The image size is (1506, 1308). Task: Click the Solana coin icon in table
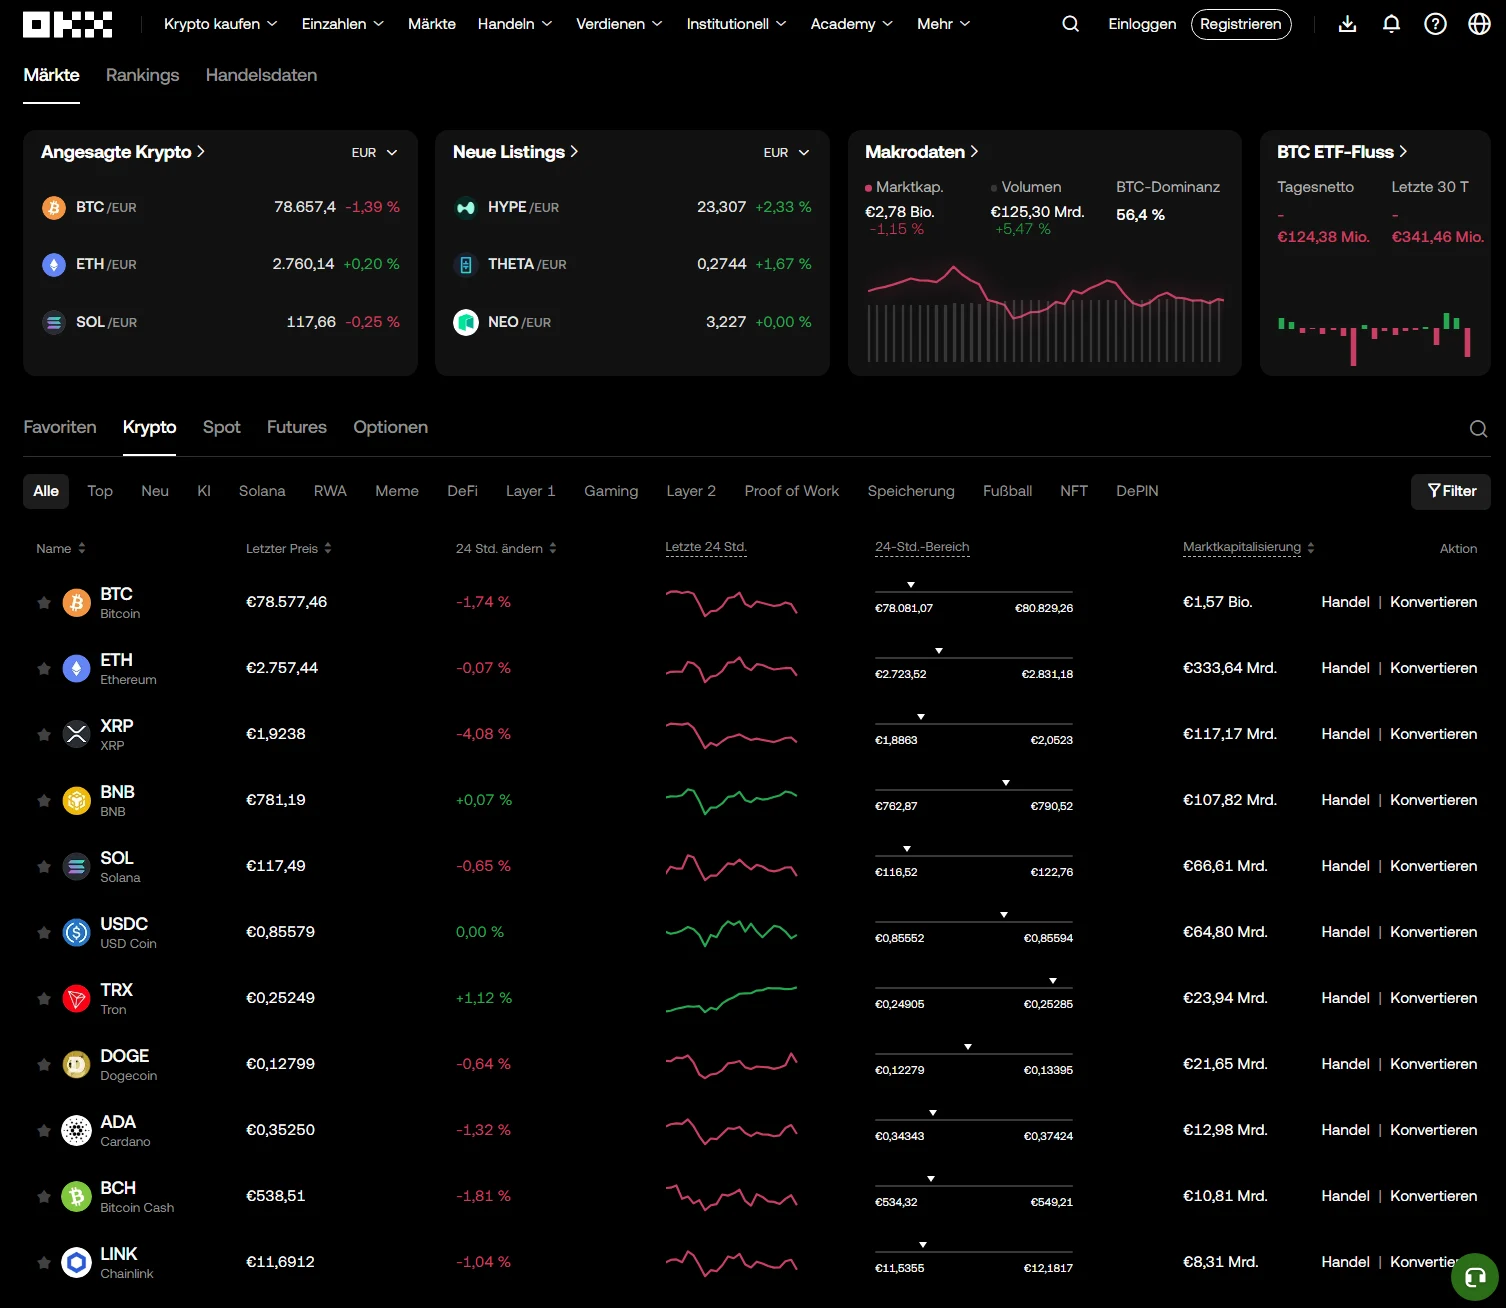pyautogui.click(x=77, y=867)
